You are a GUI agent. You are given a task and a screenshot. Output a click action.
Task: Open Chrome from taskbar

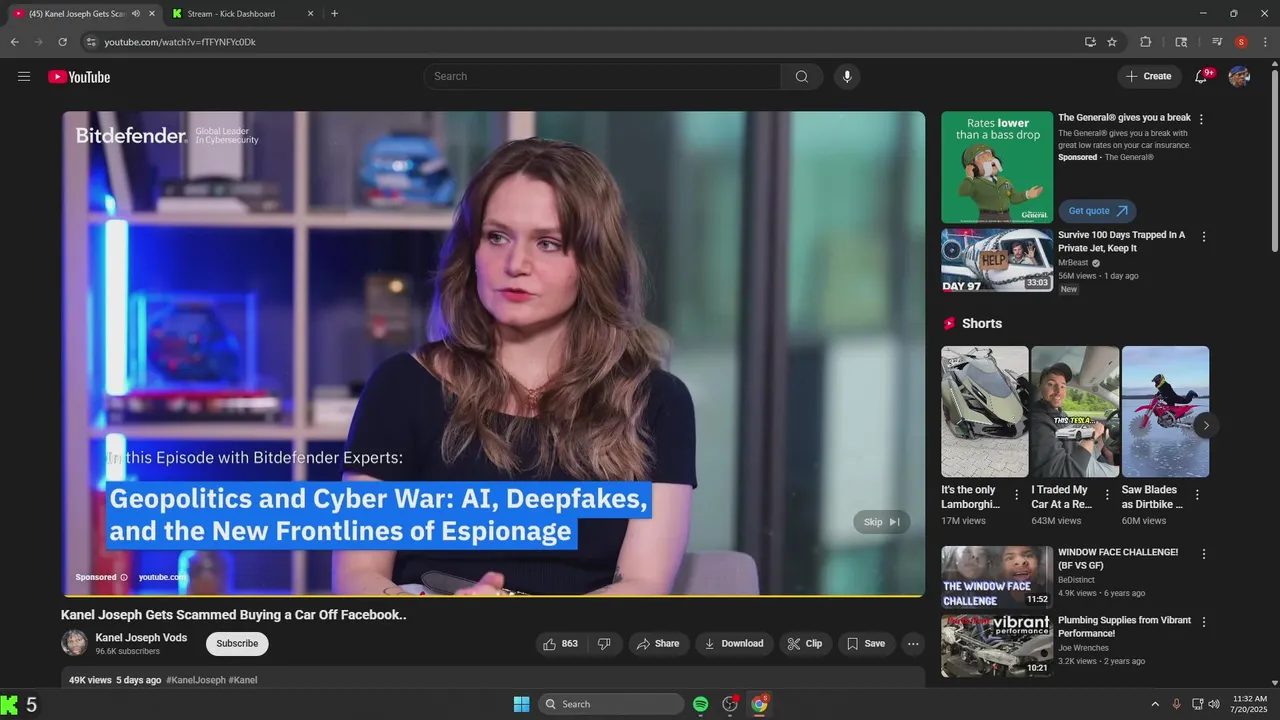(x=760, y=704)
